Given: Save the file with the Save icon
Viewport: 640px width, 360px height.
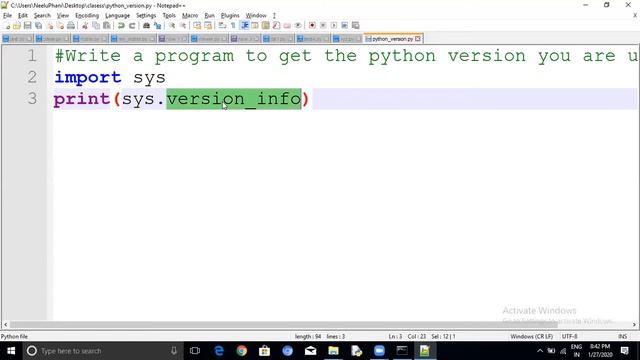Looking at the screenshot, I should (27, 25).
